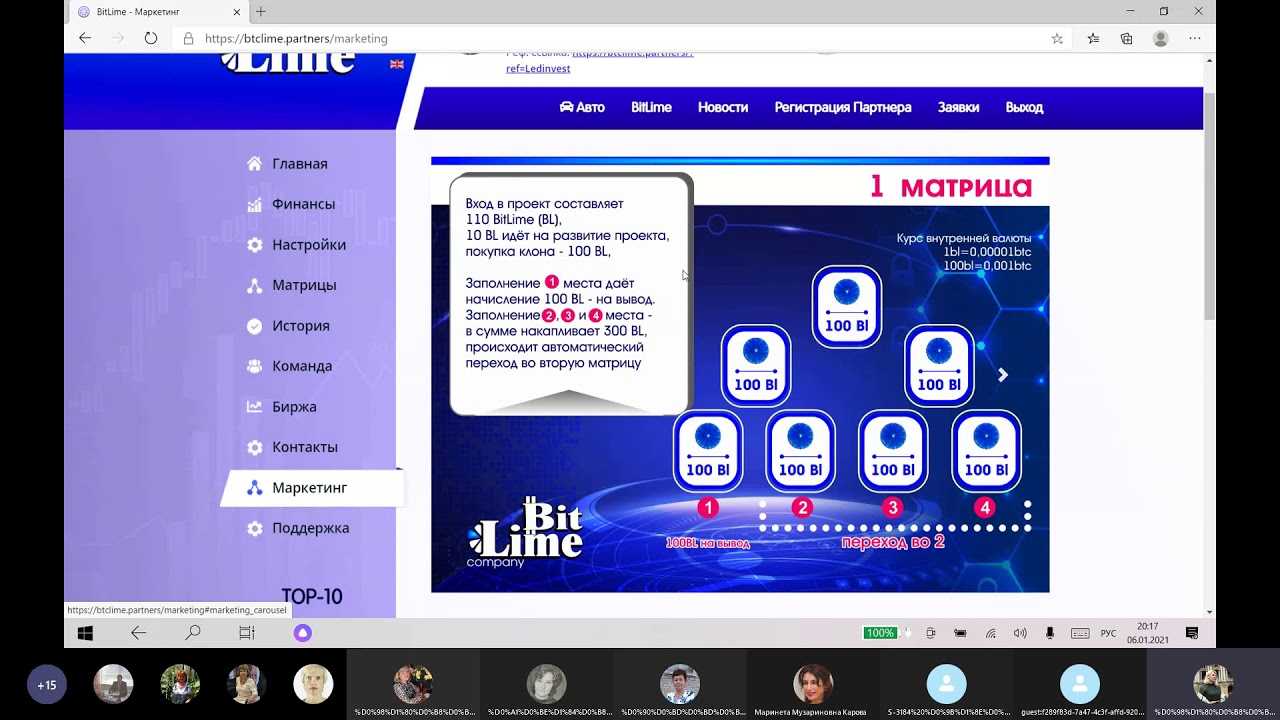
Task: Show the +15 more participants
Action: pyautogui.click(x=47, y=685)
